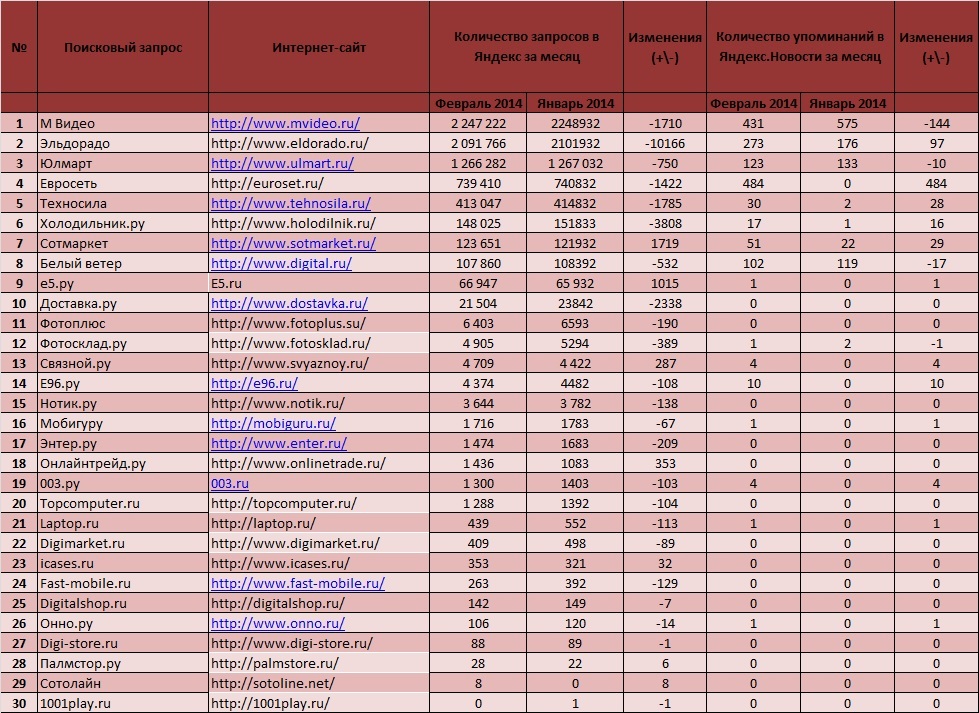Select the 'Евросеть' cell
The image size is (979, 713).
[123, 184]
